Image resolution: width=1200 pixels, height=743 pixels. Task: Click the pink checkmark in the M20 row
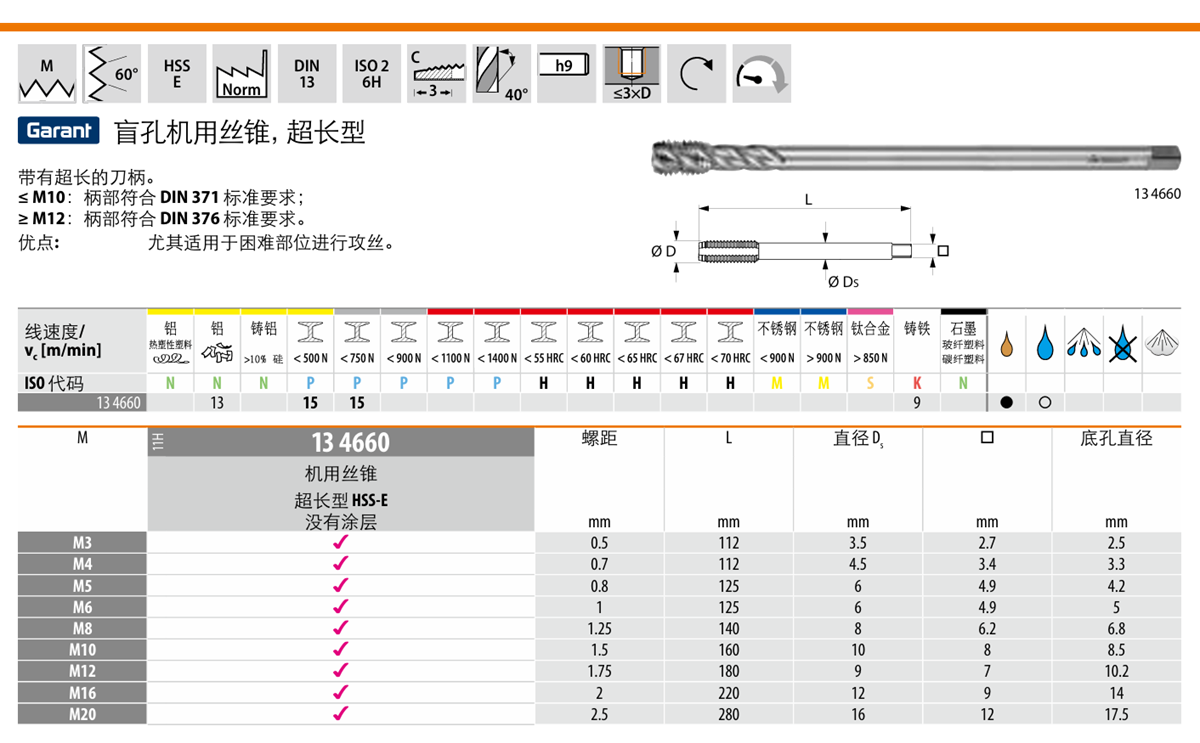(340, 713)
